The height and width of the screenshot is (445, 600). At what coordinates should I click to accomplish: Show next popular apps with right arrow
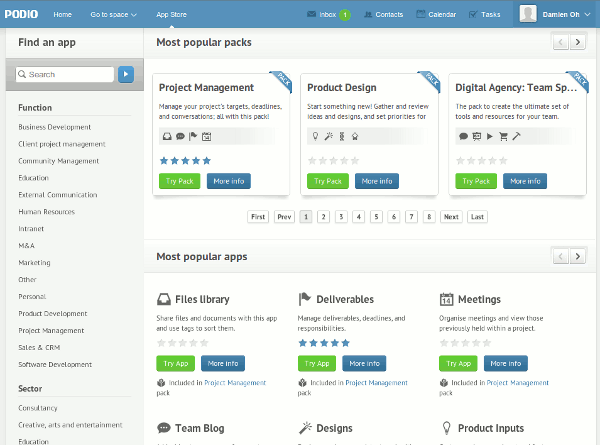point(578,257)
